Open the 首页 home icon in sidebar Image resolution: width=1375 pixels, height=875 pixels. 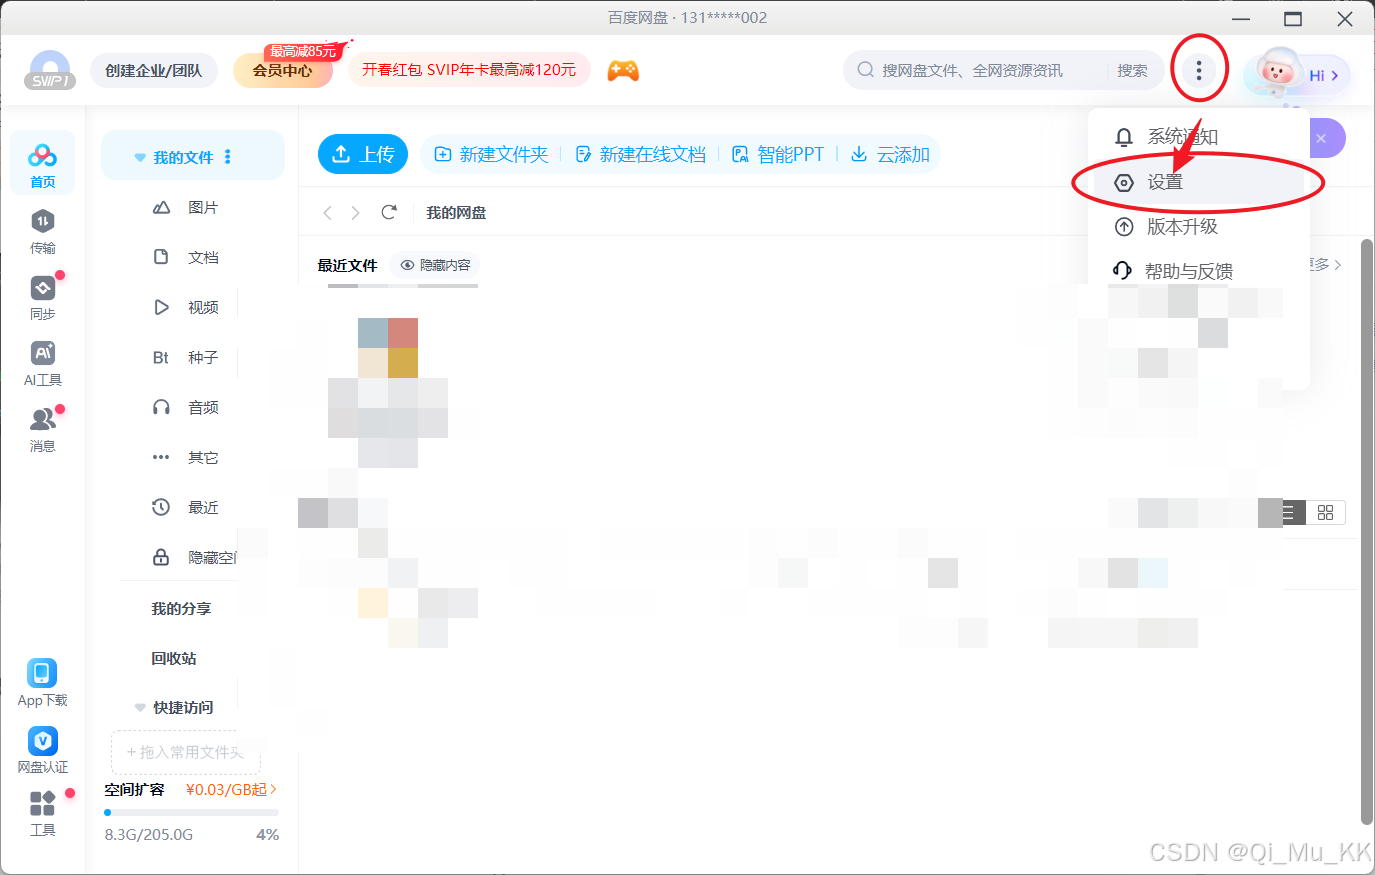point(42,164)
